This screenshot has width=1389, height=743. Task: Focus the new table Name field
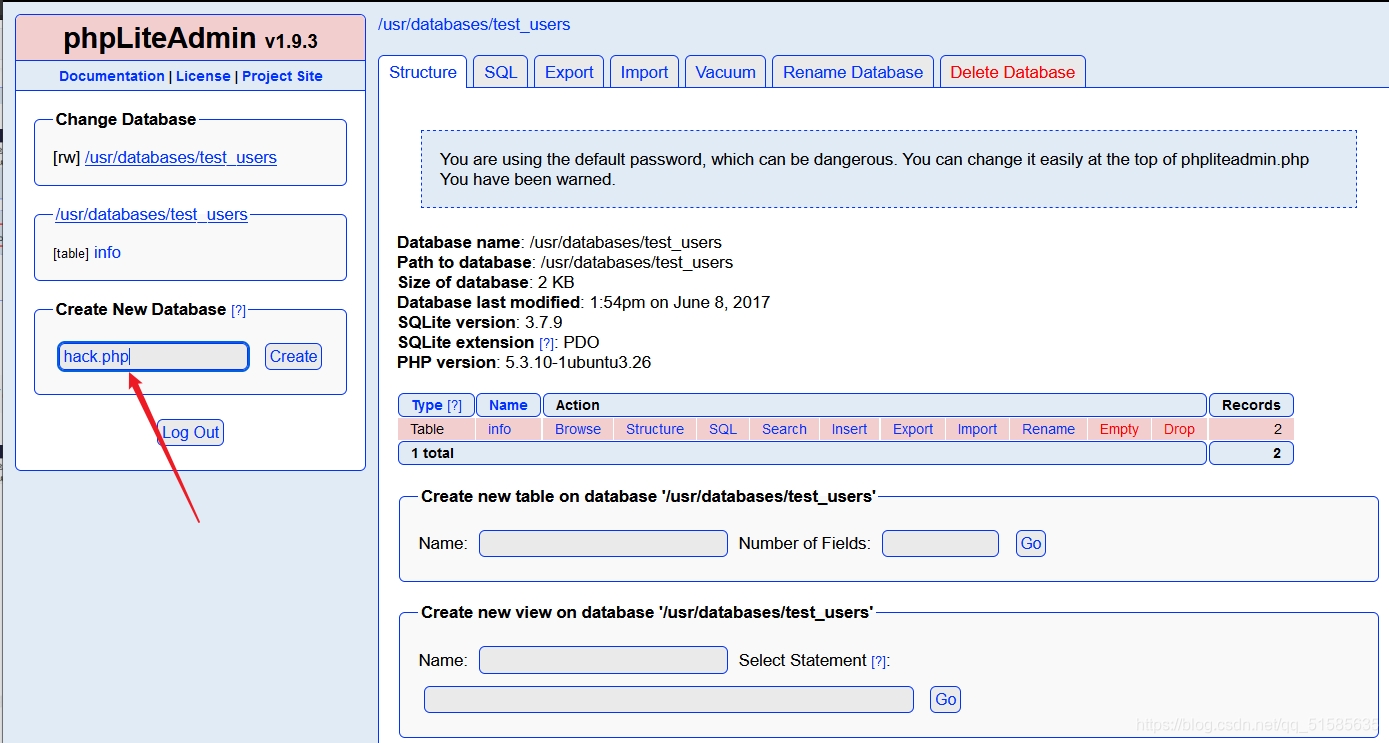pos(603,544)
